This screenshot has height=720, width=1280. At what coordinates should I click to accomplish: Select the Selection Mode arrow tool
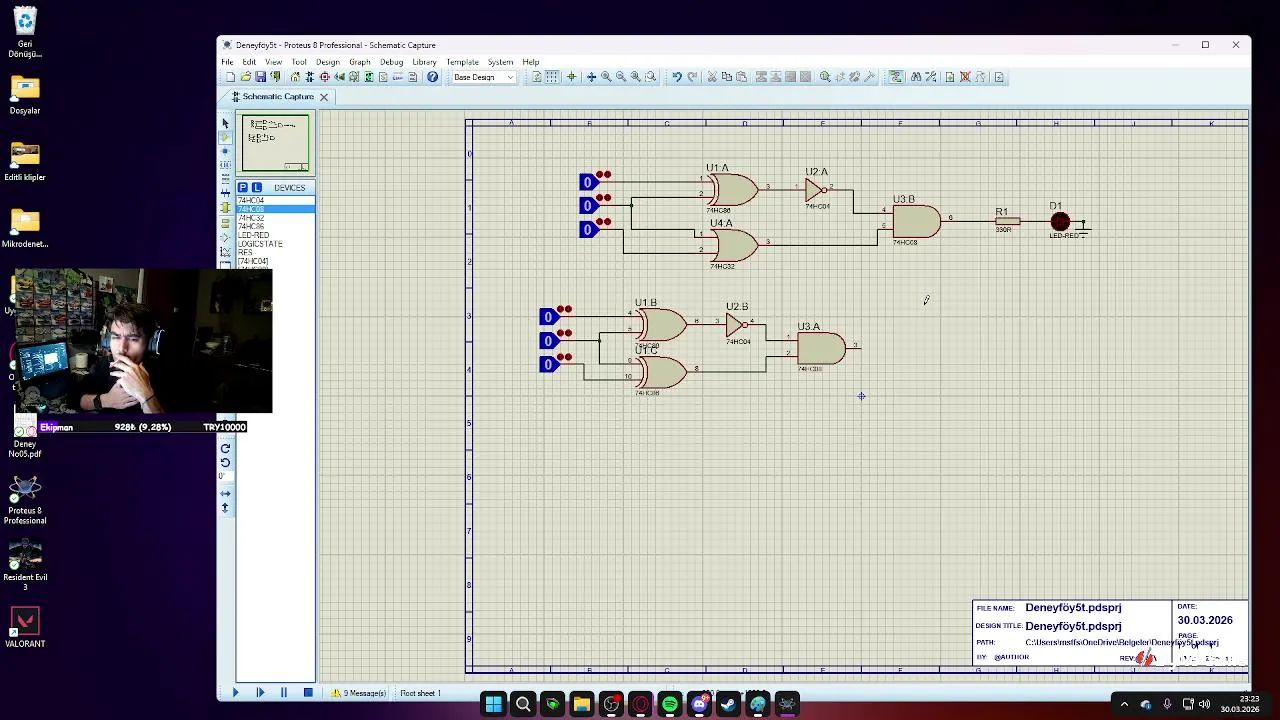[x=225, y=123]
